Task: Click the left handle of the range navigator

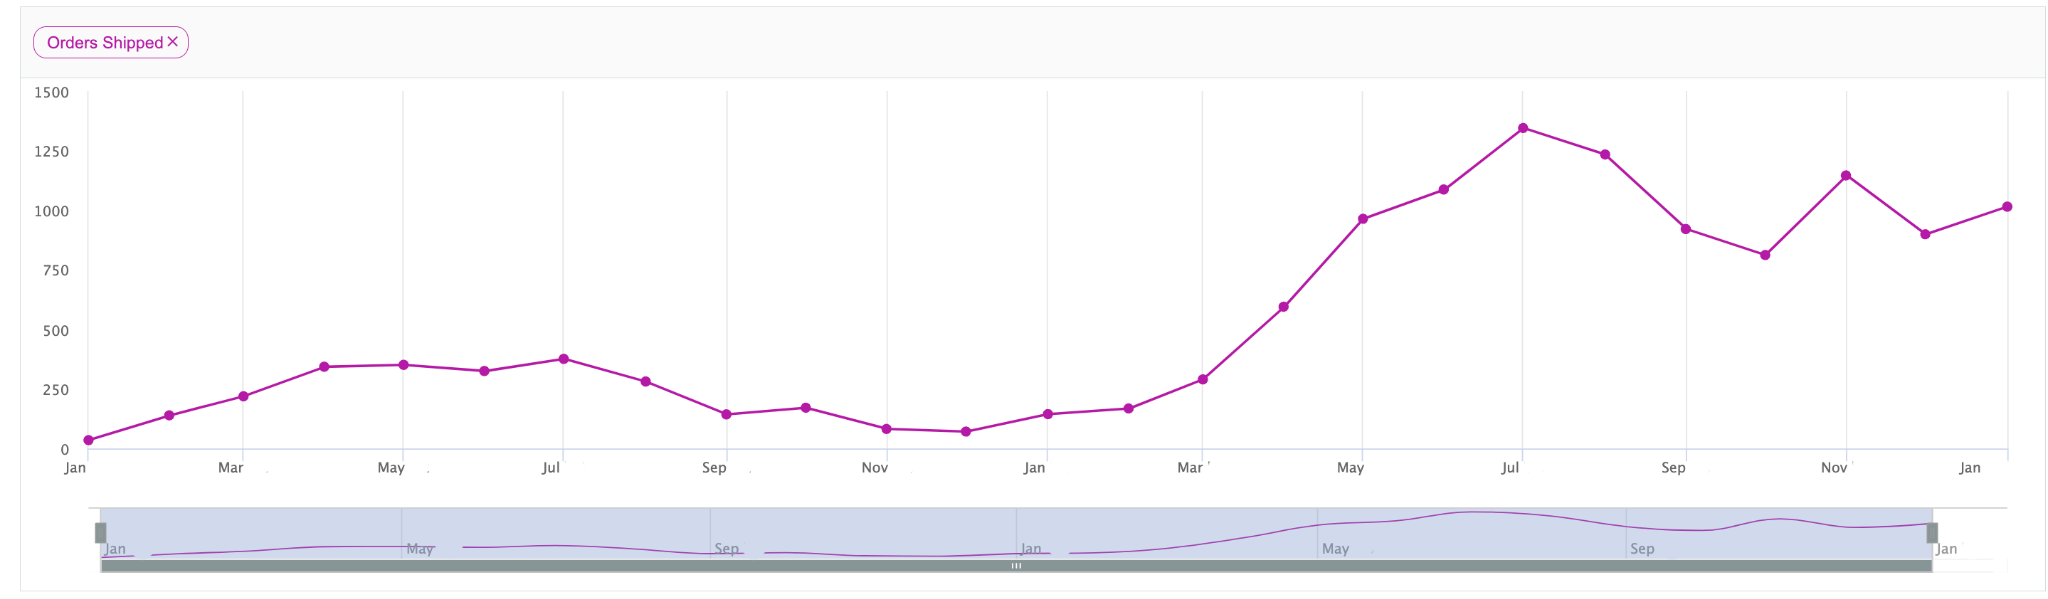Action: (x=101, y=532)
